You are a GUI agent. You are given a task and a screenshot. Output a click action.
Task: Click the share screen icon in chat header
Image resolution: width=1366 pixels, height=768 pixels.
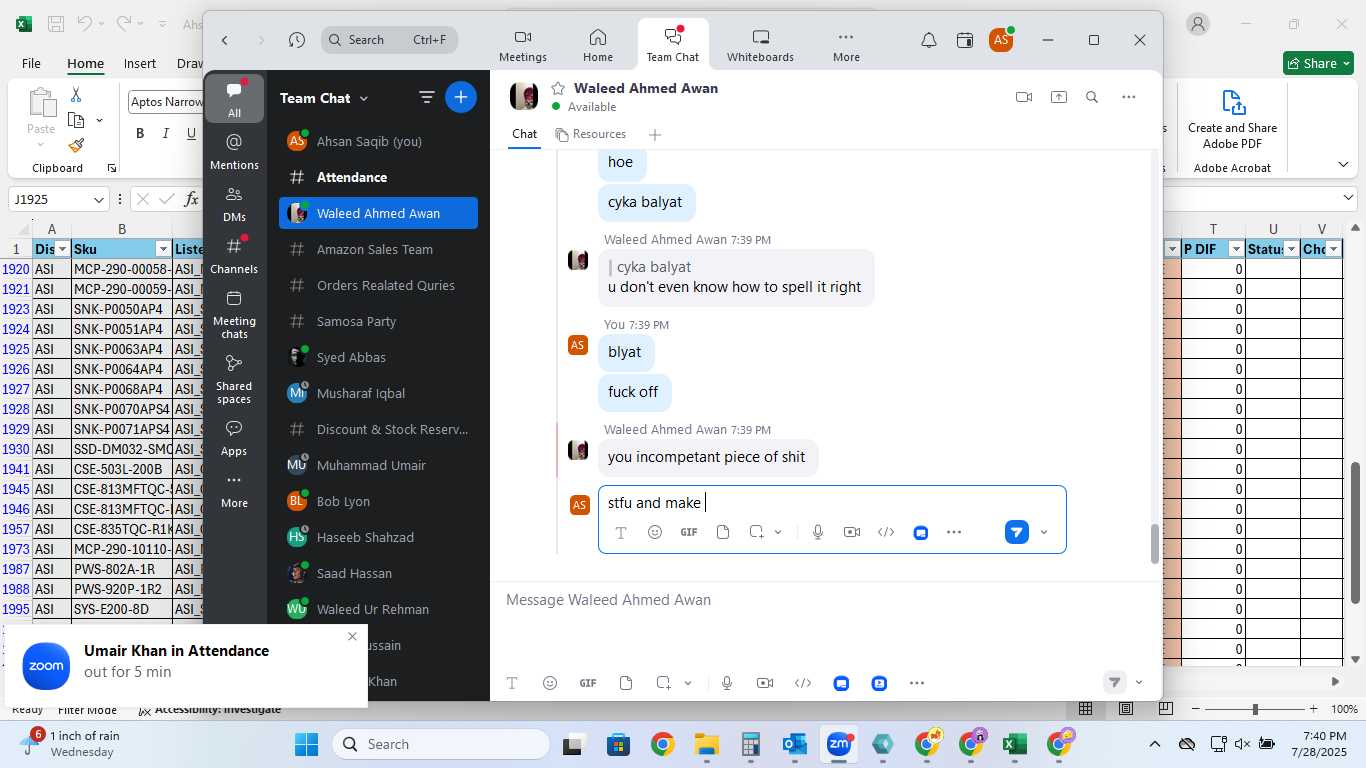(1058, 97)
